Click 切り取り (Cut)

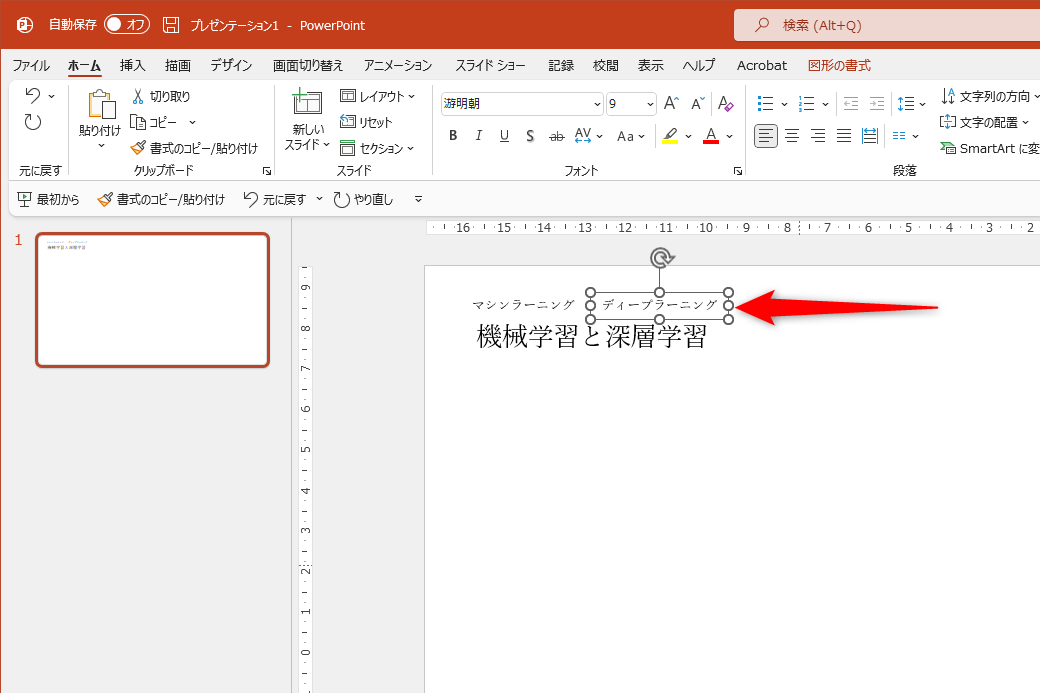(x=161, y=96)
